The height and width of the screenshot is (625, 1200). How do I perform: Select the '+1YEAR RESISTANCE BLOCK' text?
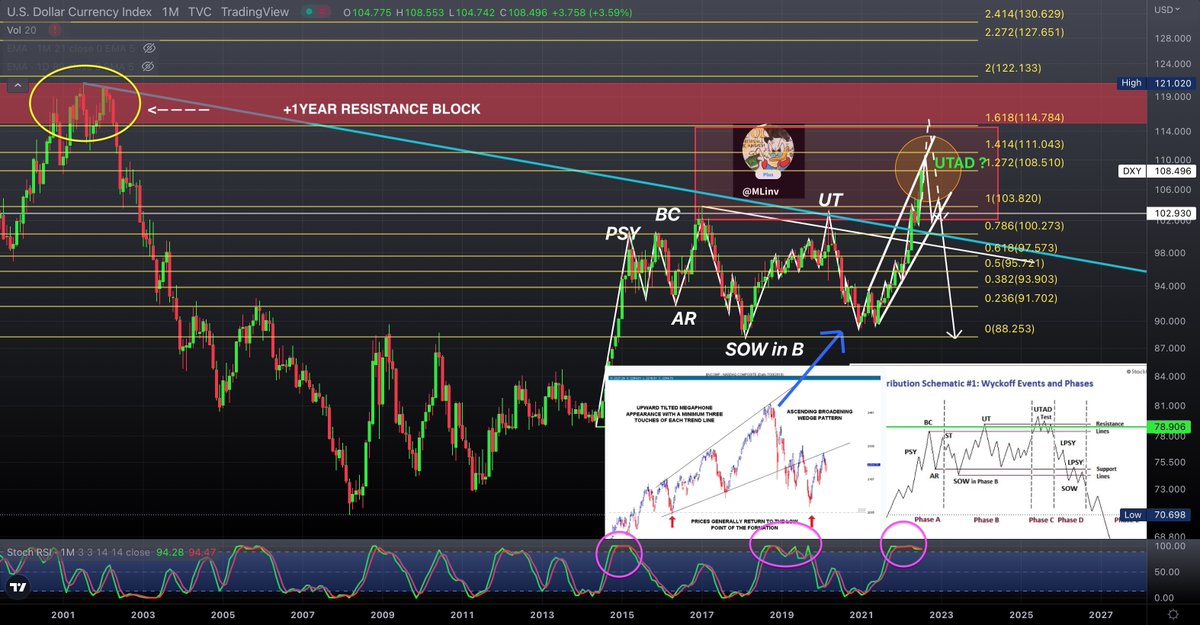(x=381, y=109)
